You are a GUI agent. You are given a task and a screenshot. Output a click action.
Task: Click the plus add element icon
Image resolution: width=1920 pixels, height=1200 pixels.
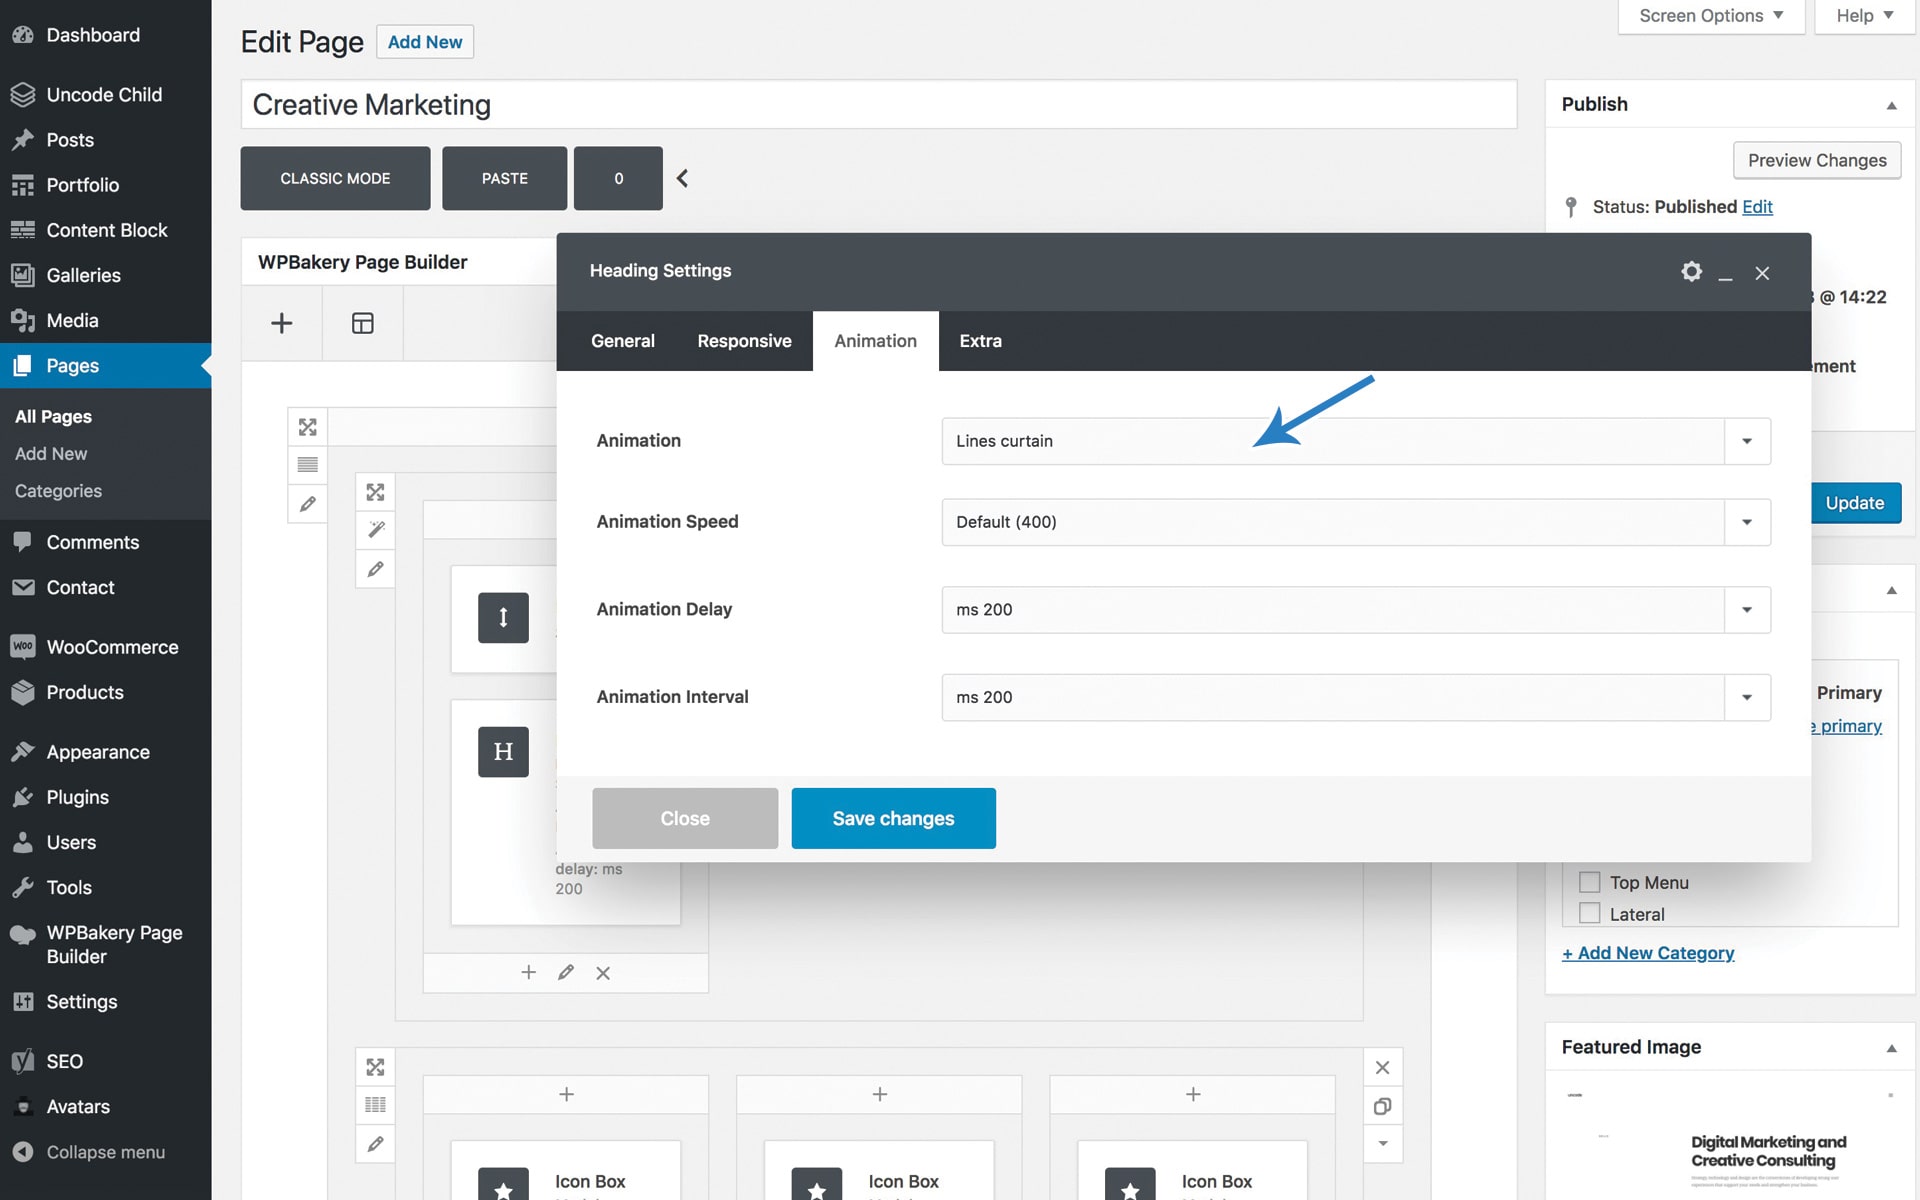pos(282,323)
